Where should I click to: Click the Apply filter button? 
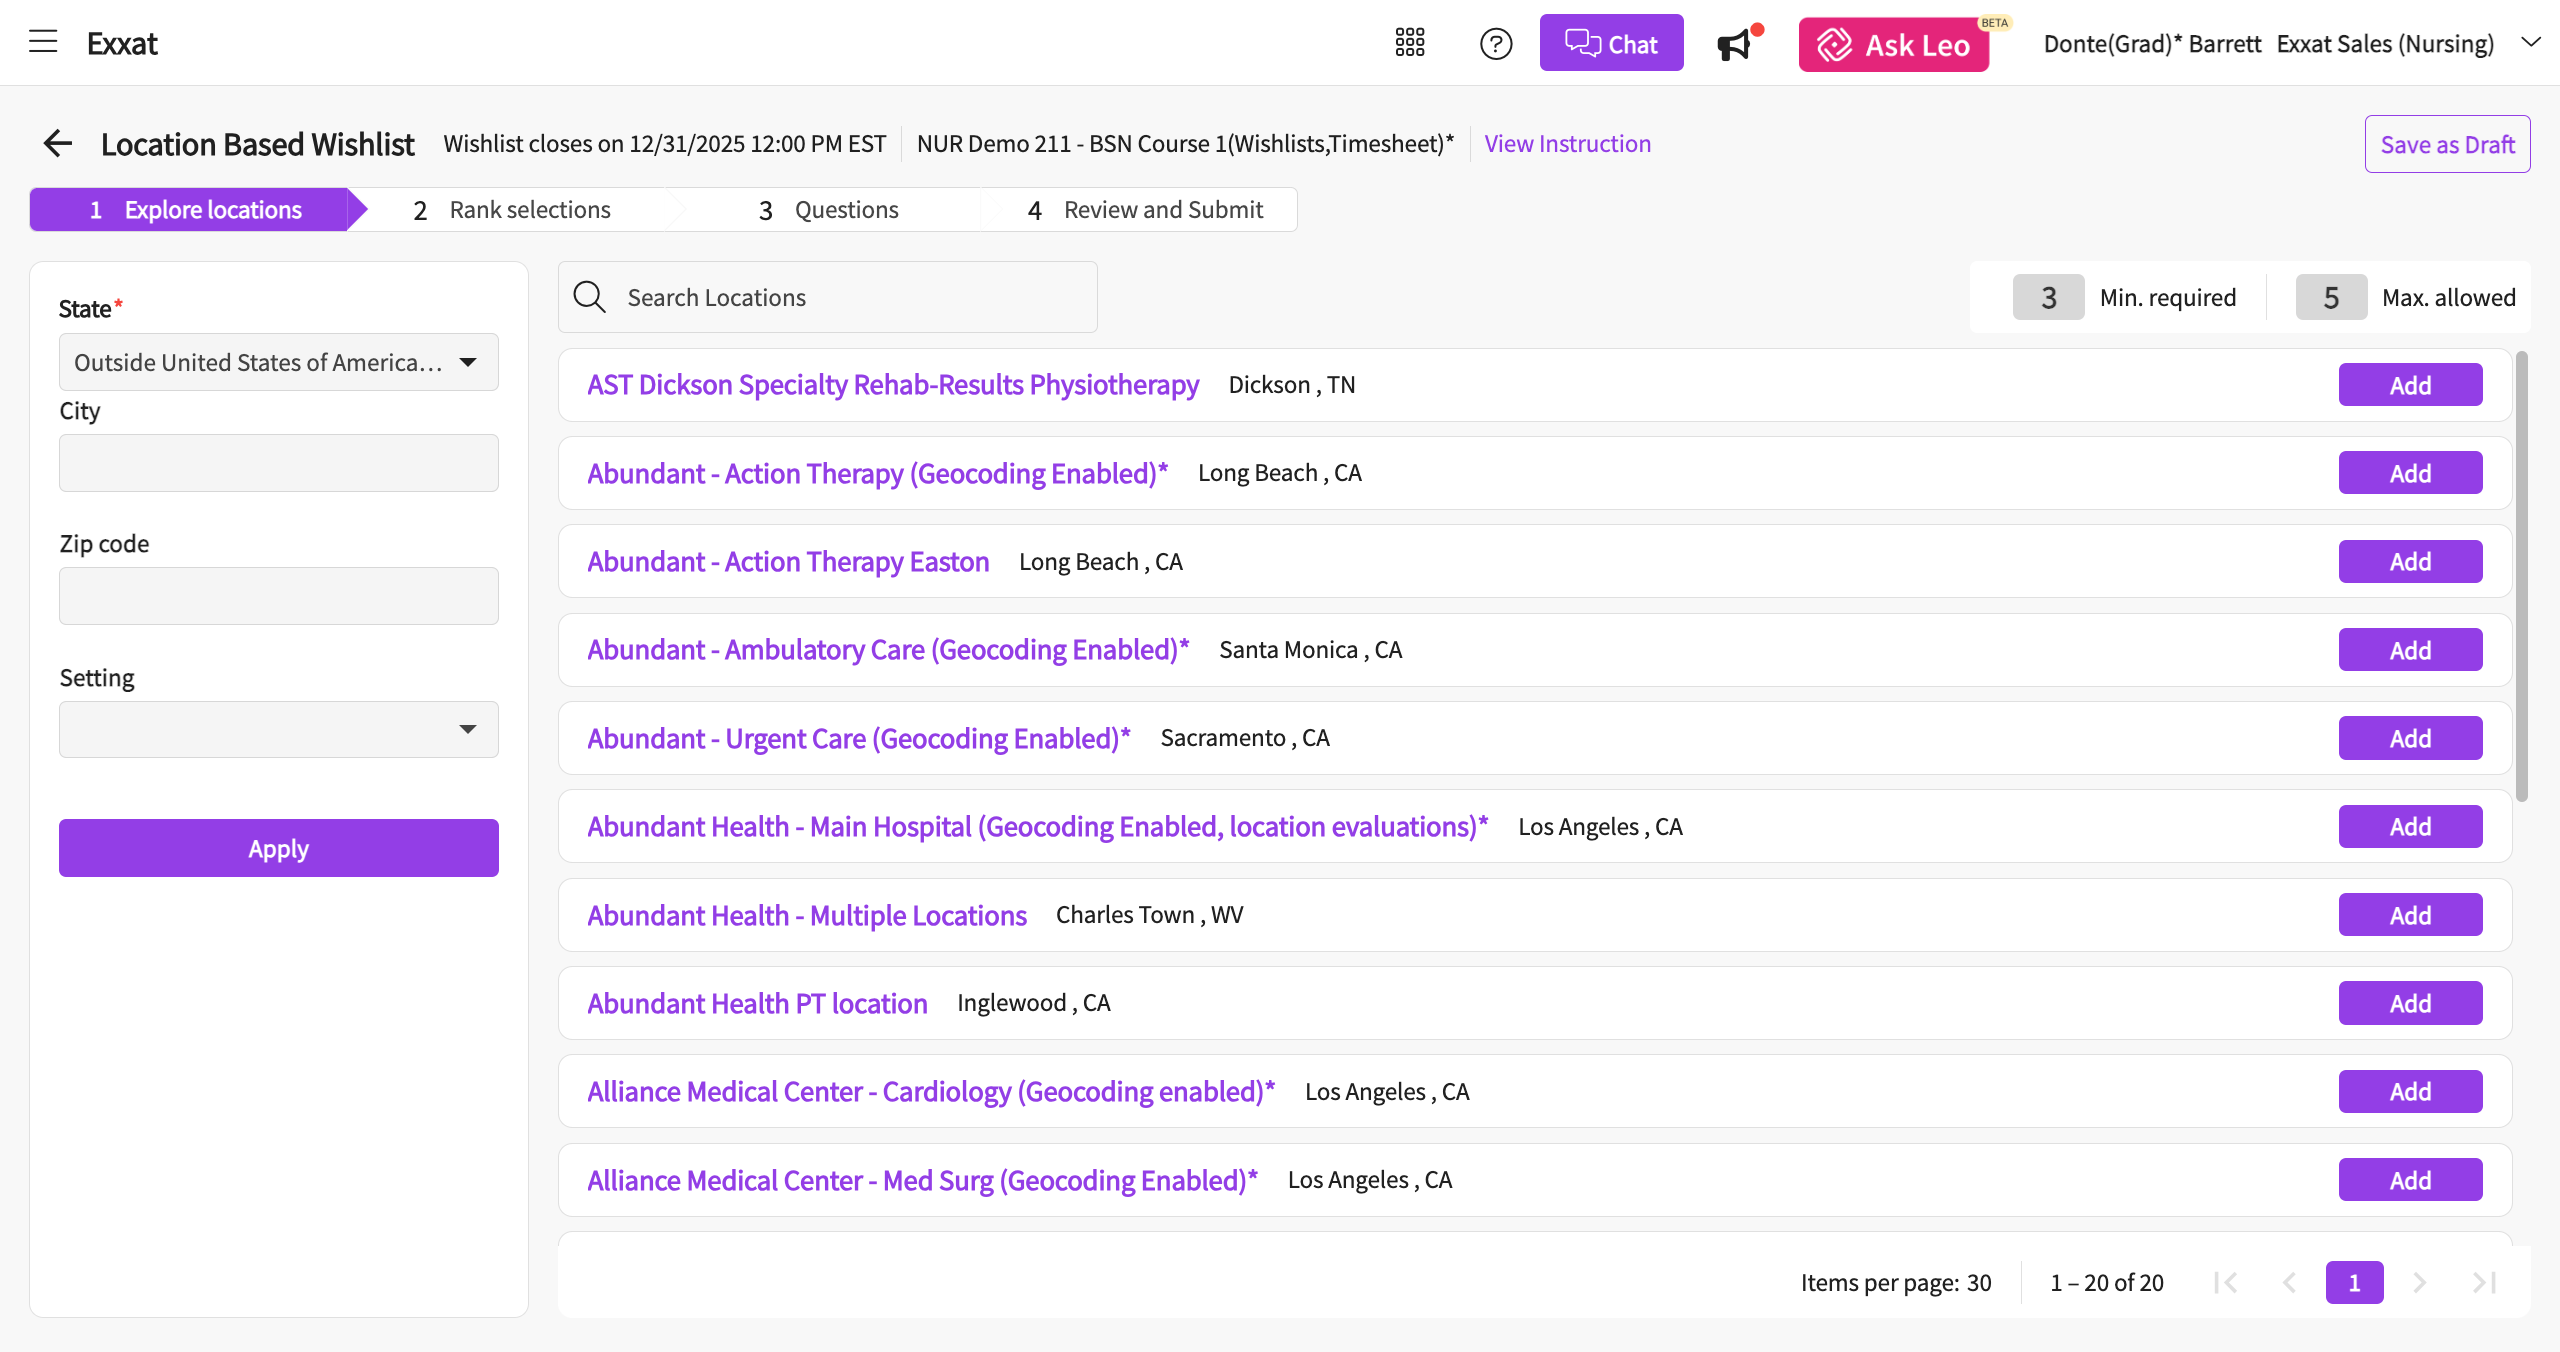point(278,848)
